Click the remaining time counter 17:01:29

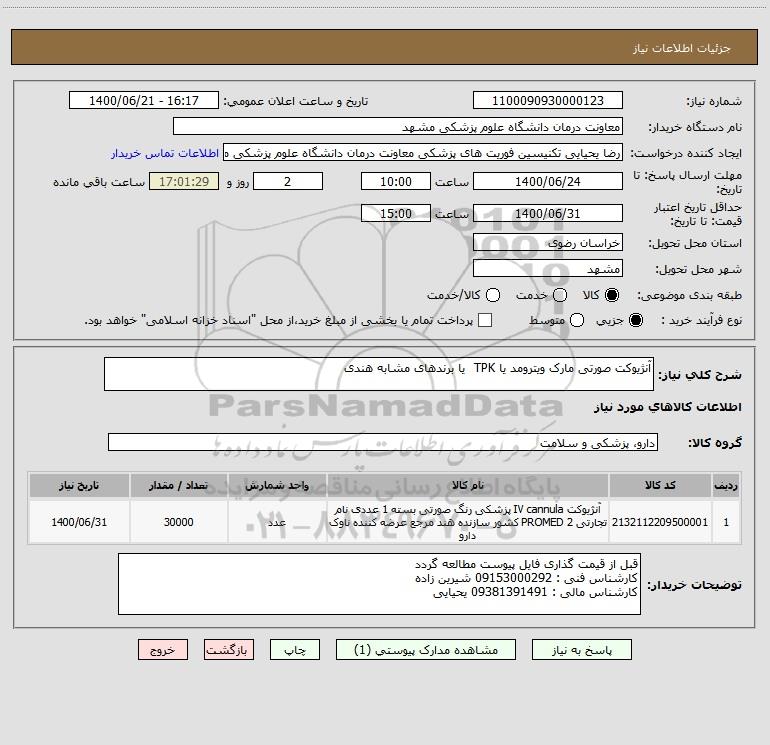pyautogui.click(x=184, y=182)
